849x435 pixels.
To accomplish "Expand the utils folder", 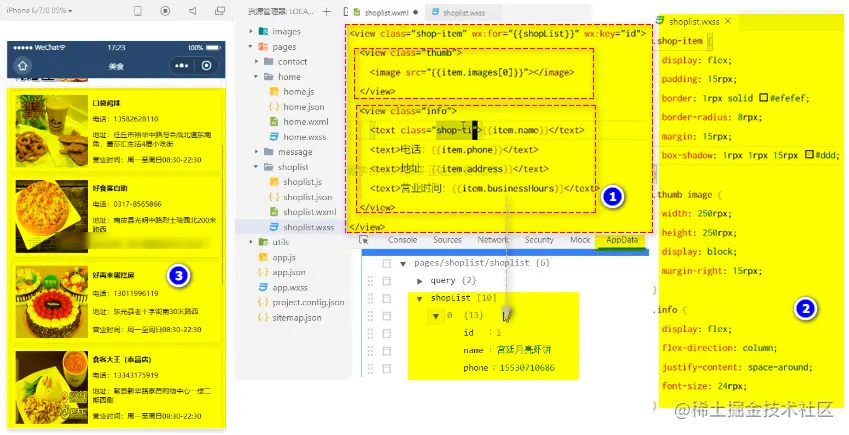I will click(x=251, y=242).
